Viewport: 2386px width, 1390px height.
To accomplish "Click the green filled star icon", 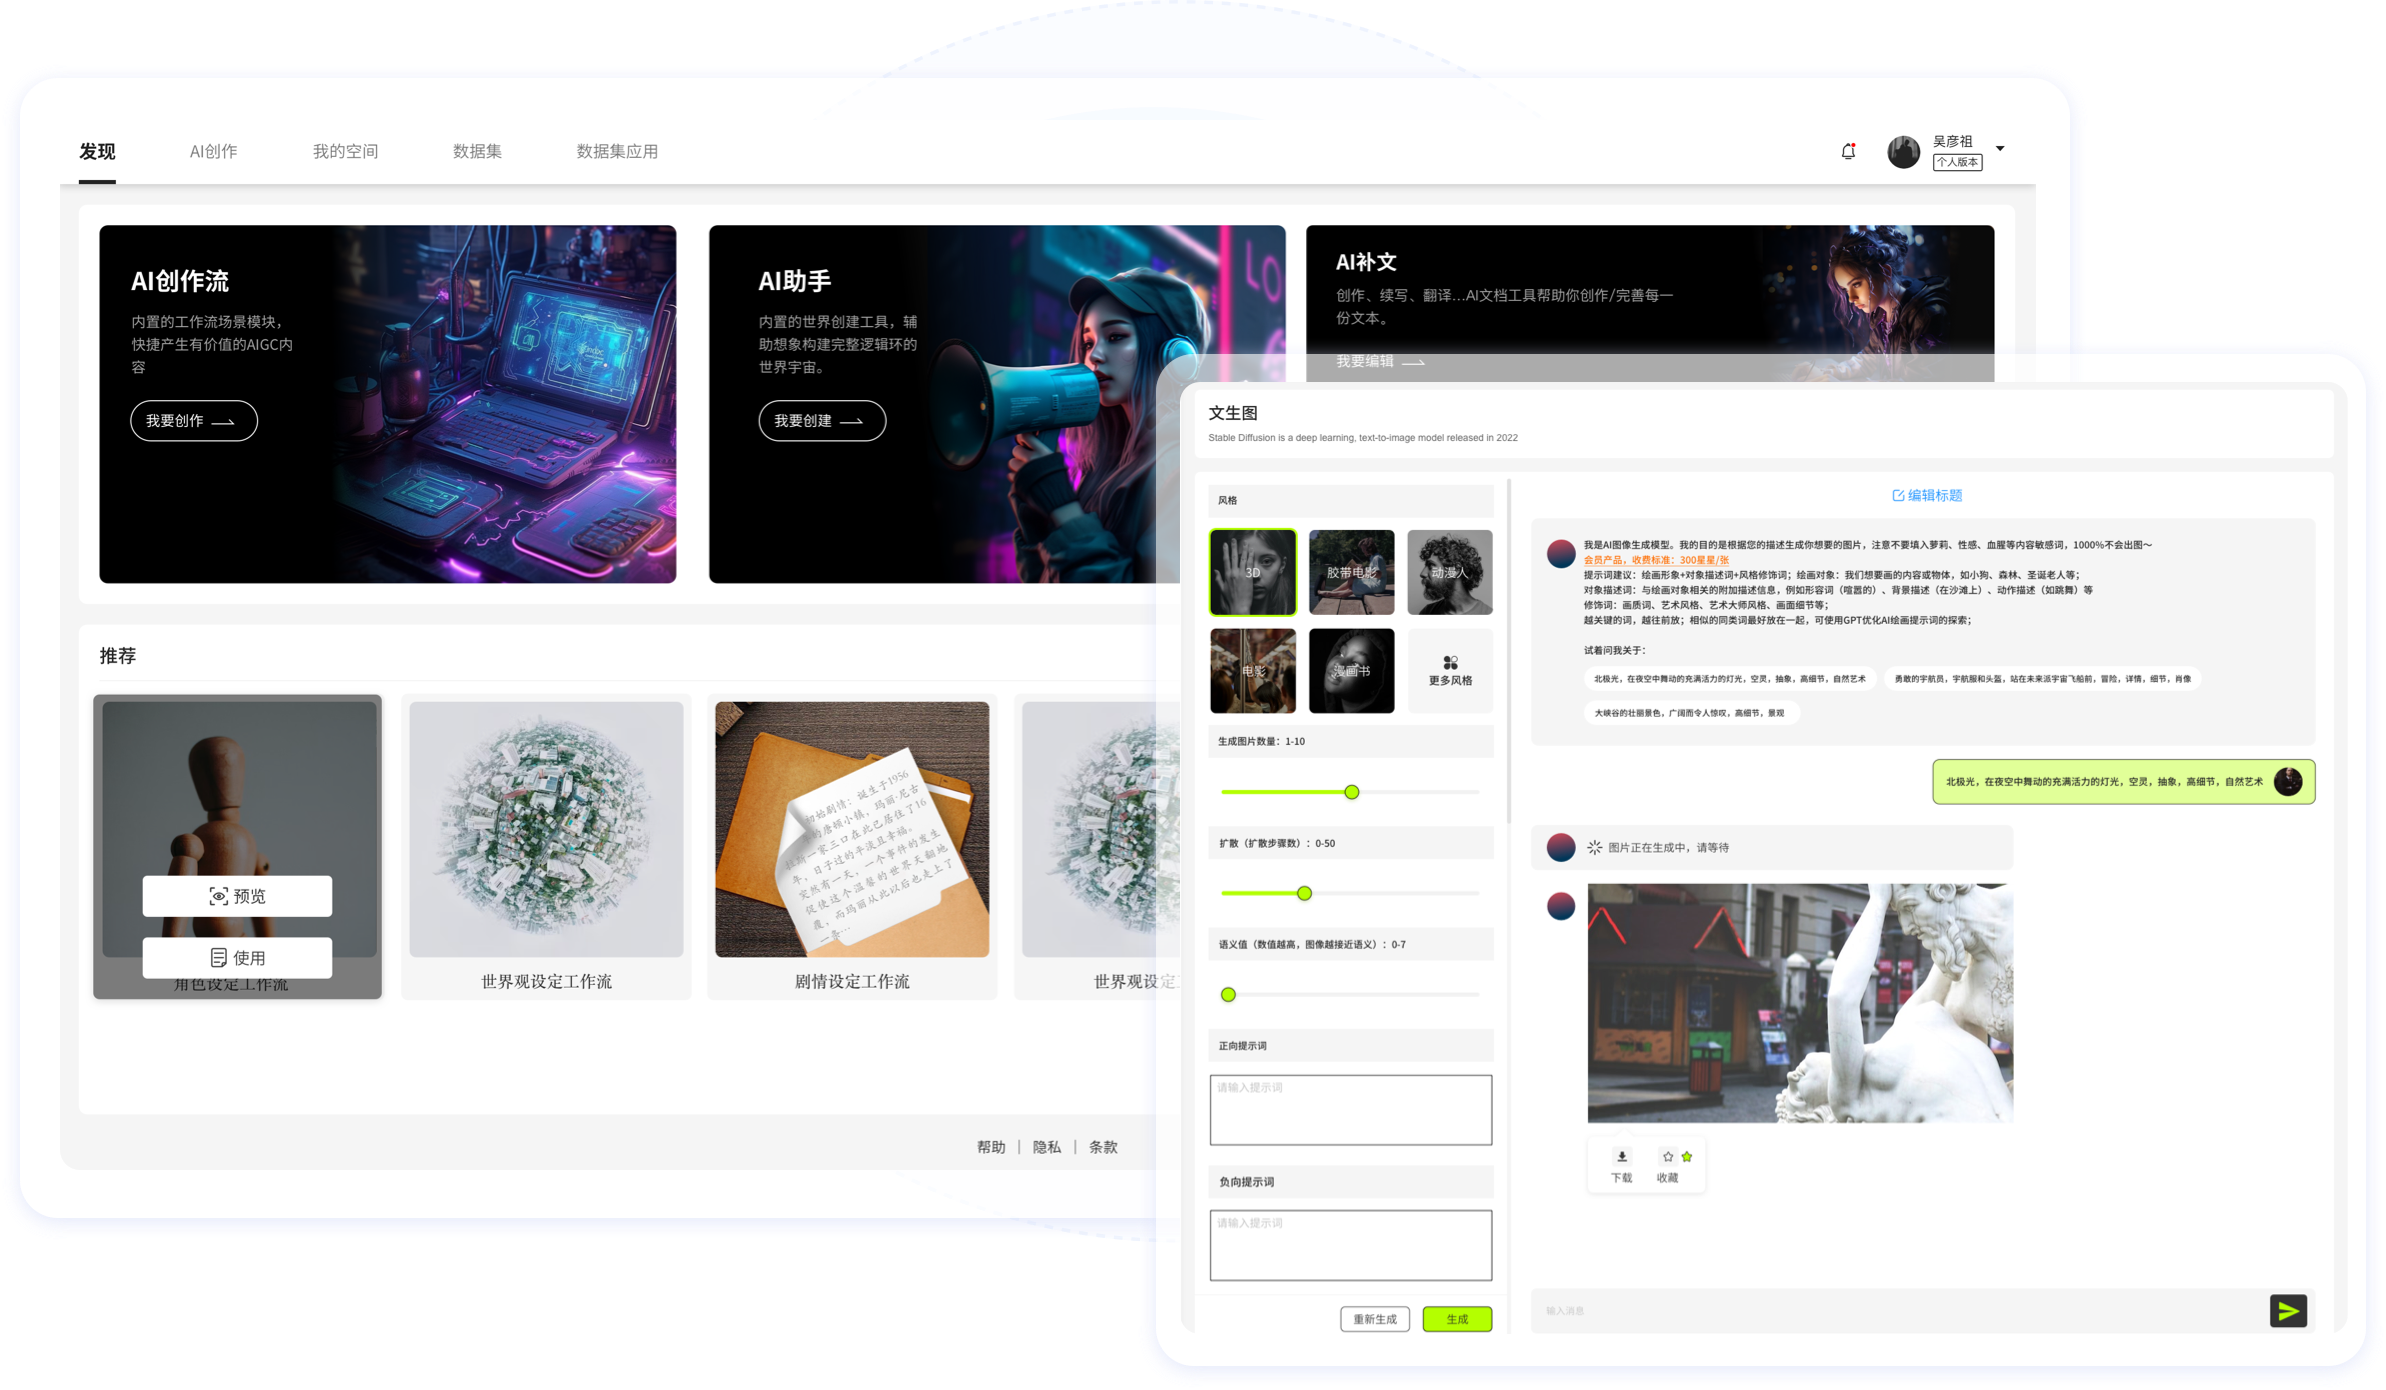I will click(x=1687, y=1157).
